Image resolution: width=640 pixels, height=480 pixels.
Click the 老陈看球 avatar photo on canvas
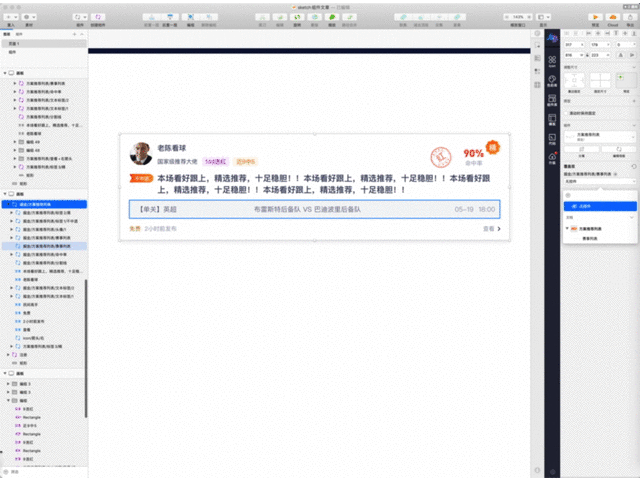coord(141,153)
